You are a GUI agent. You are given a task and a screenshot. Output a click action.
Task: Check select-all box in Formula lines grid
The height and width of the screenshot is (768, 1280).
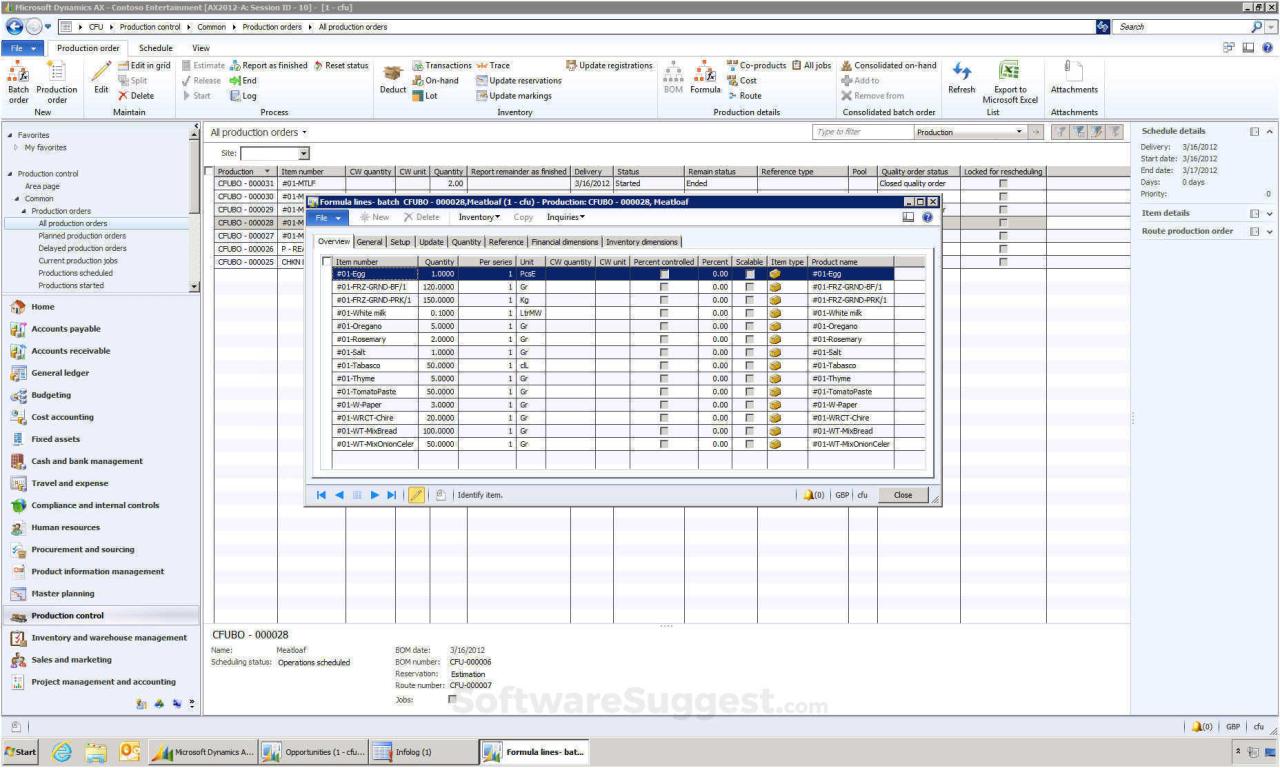[x=326, y=262]
